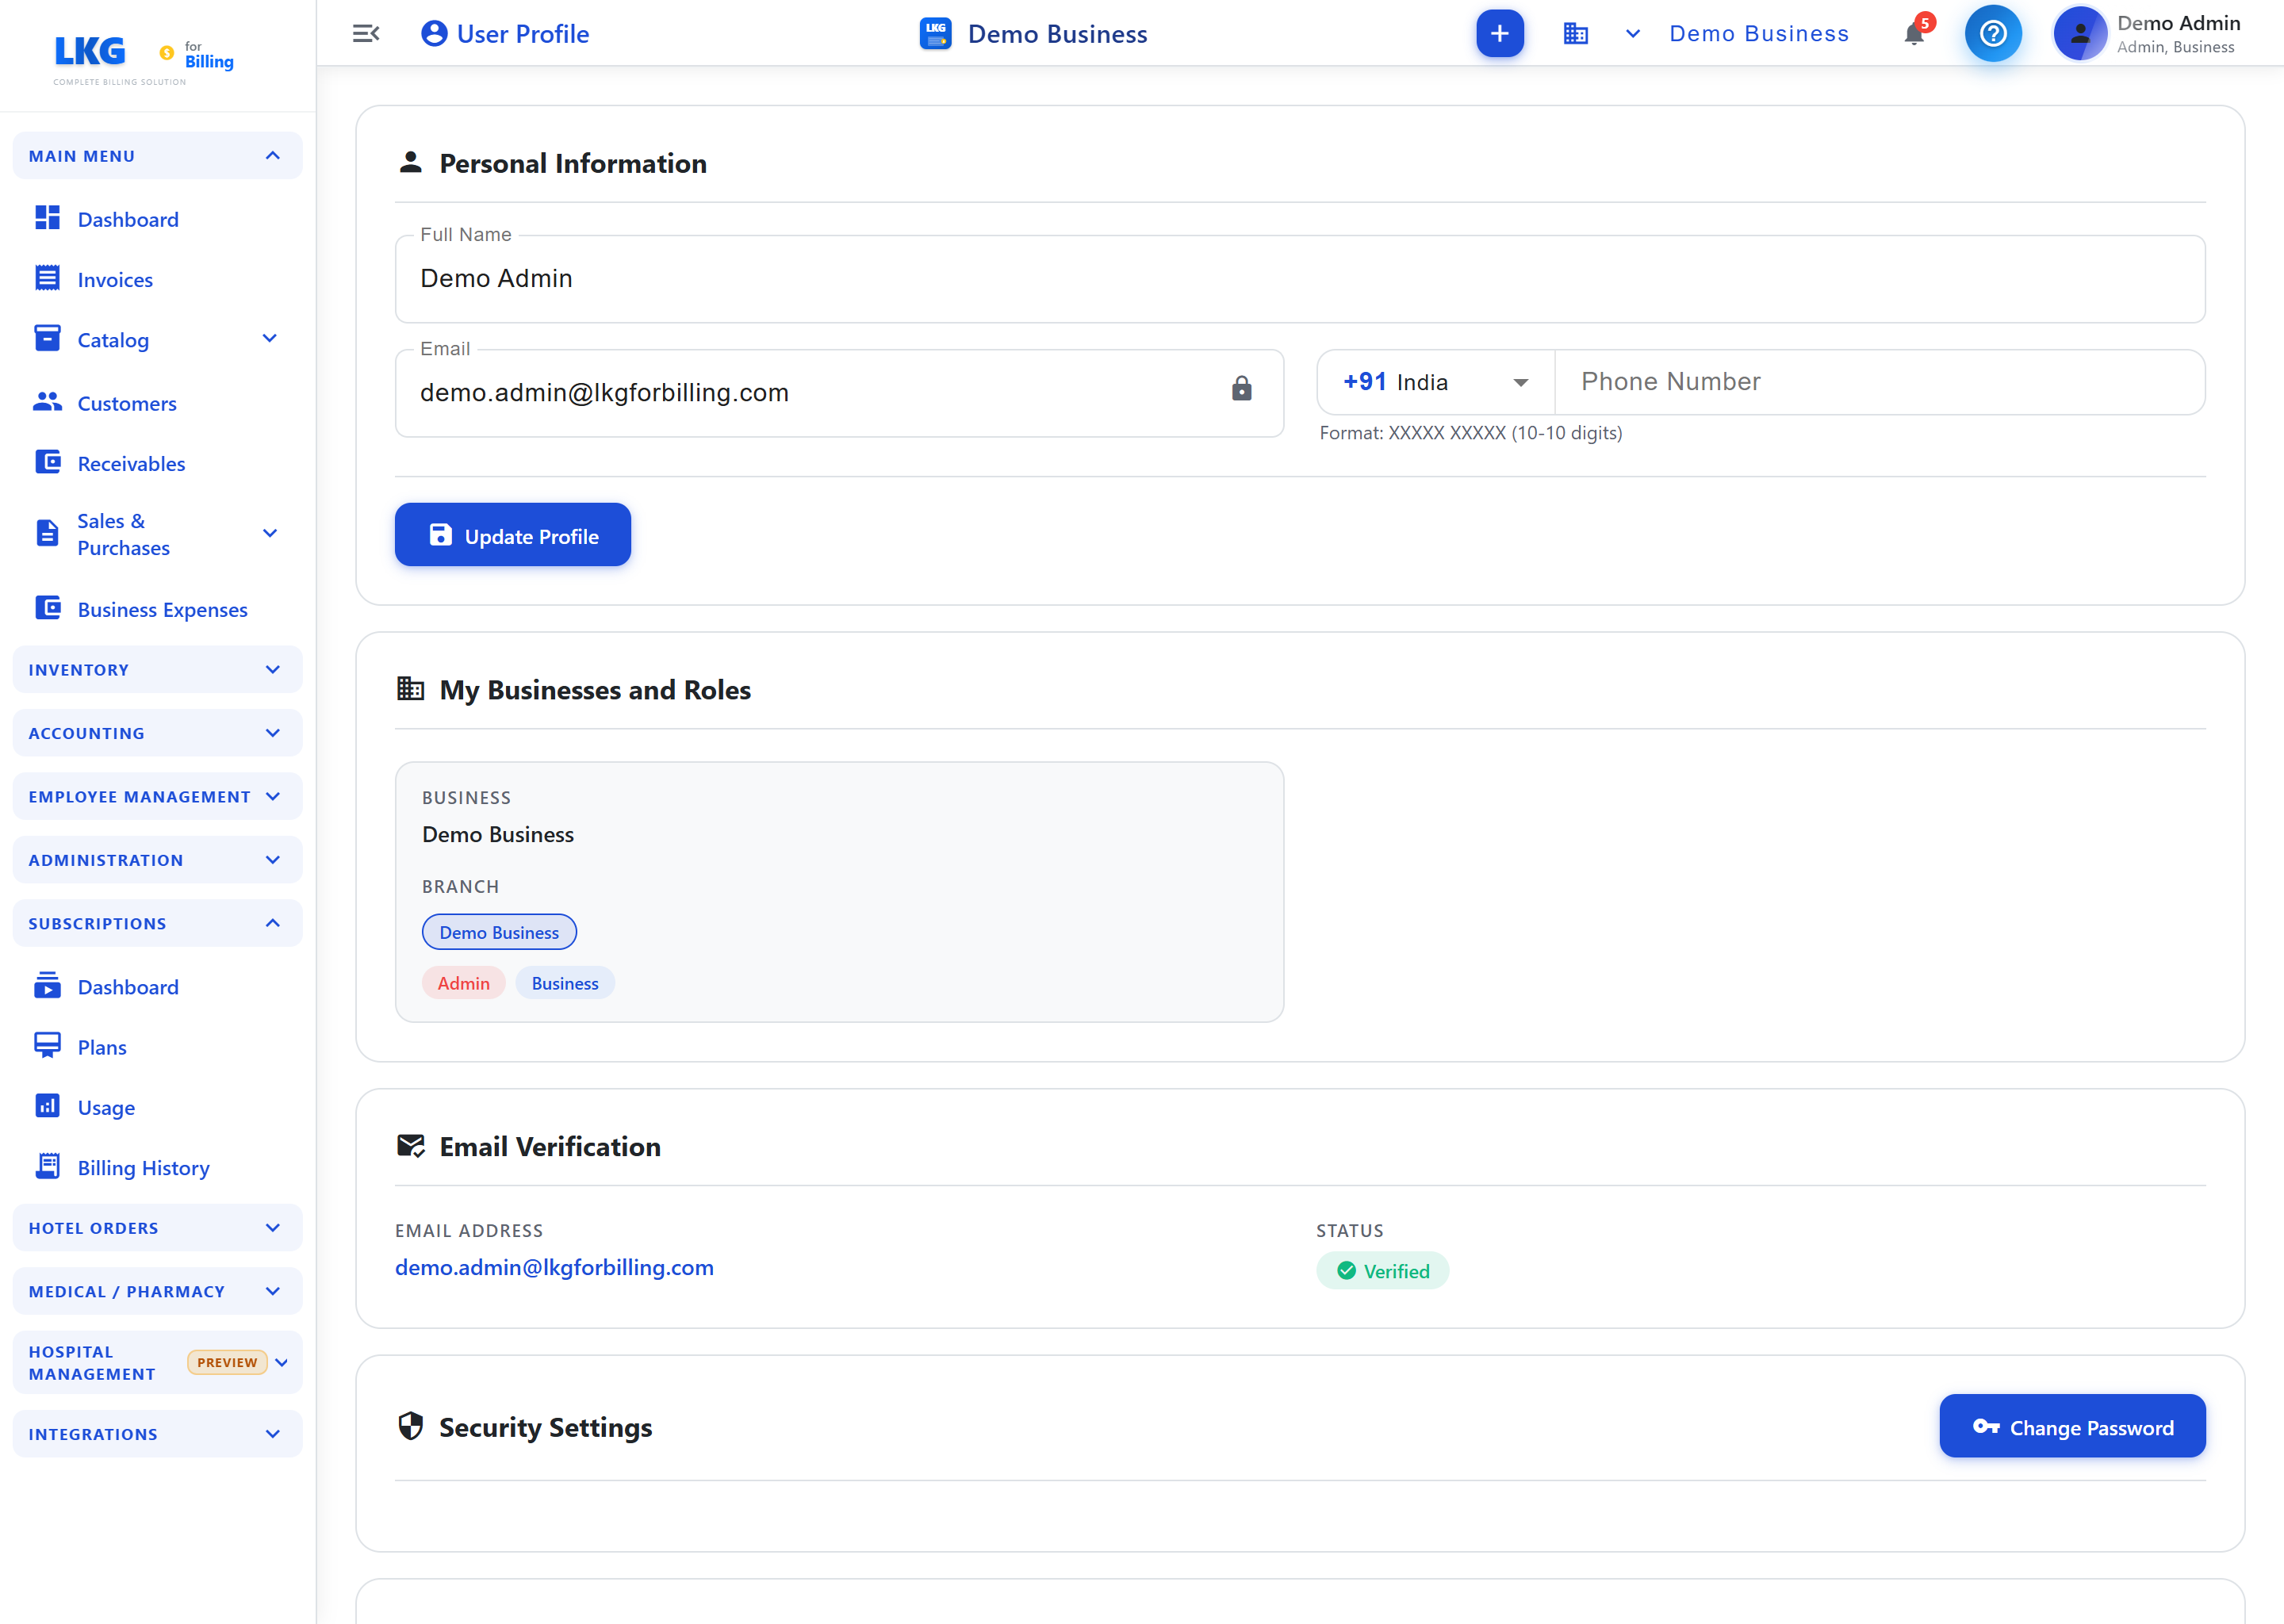2284x1624 pixels.
Task: Click the Full Name input field
Action: (1300, 279)
